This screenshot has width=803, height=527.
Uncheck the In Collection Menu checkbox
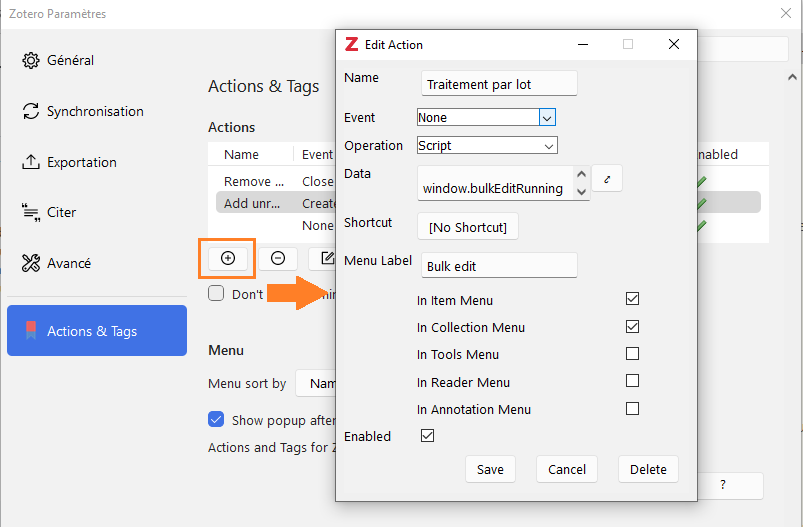coord(632,326)
